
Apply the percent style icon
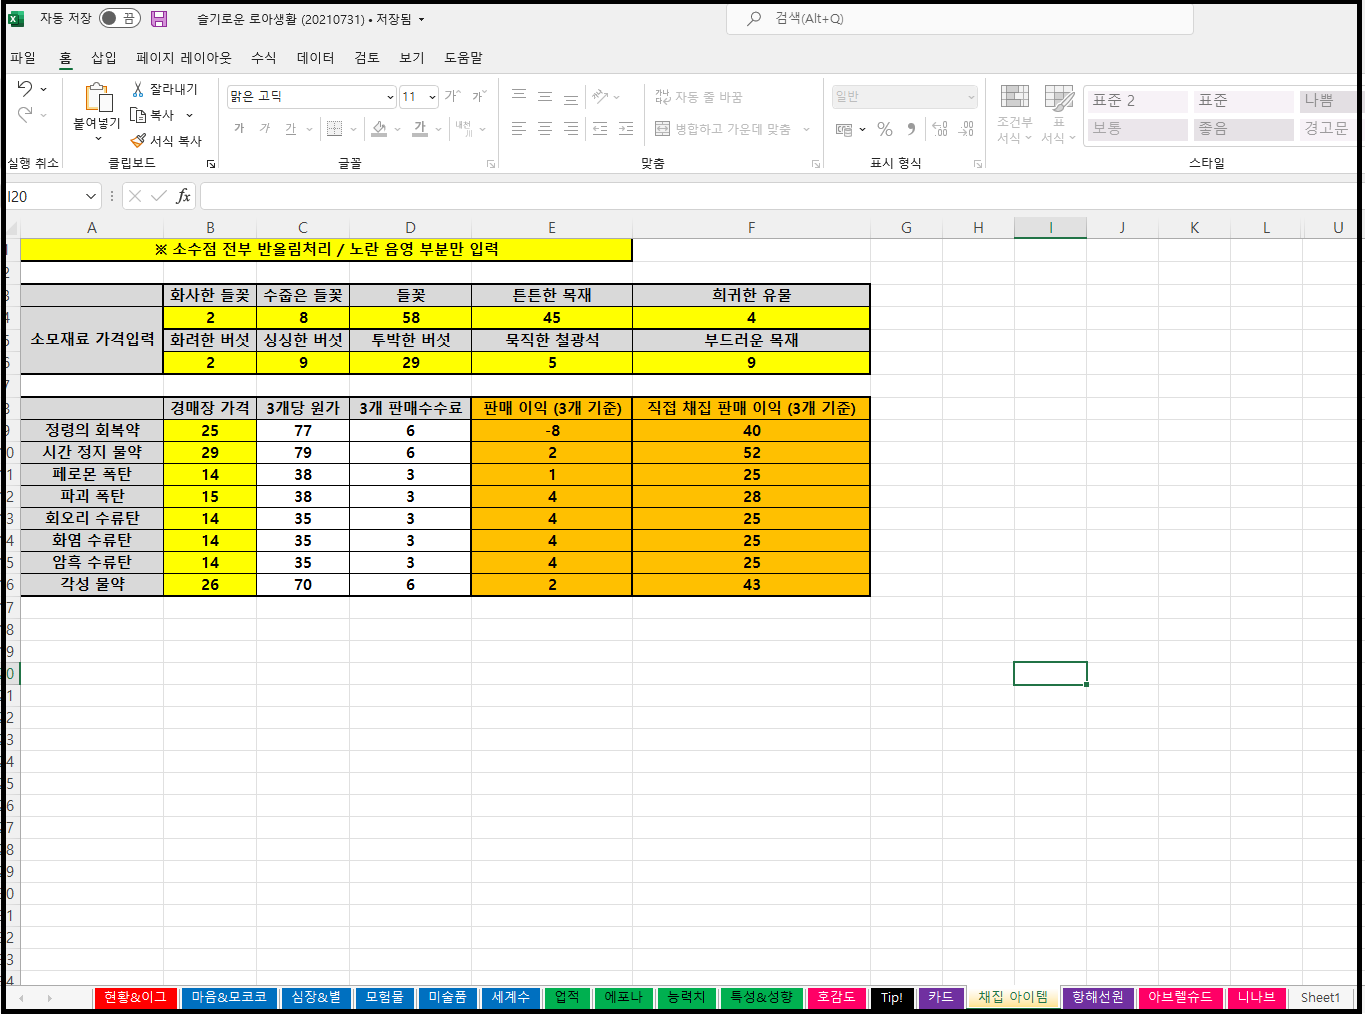tap(884, 129)
